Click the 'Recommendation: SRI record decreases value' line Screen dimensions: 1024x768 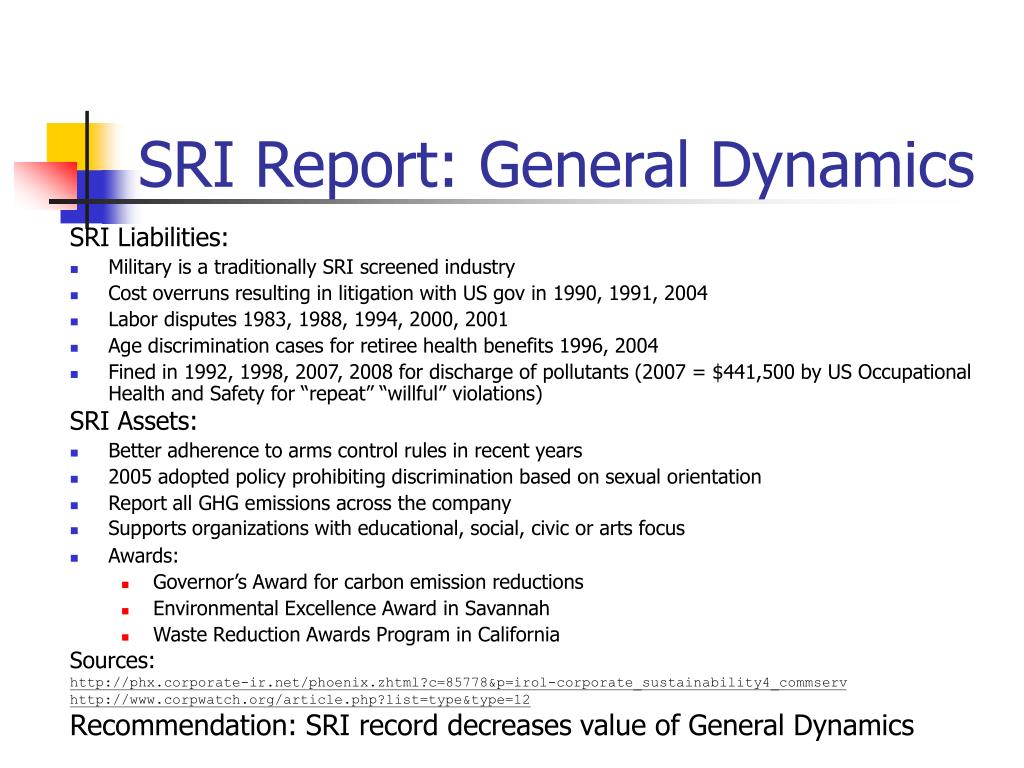pyautogui.click(x=492, y=726)
